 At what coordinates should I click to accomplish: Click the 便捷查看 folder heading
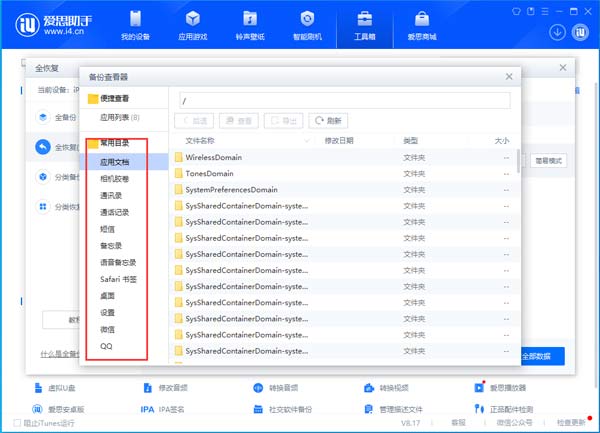pyautogui.click(x=109, y=99)
